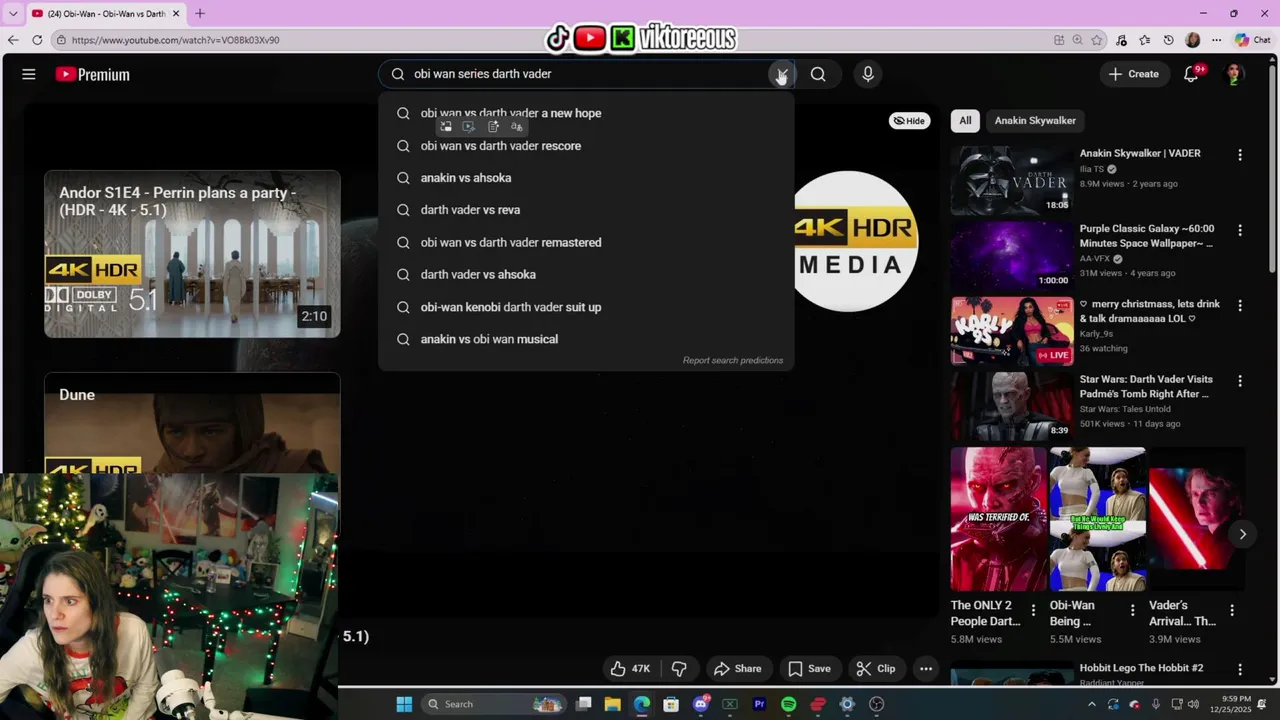Go back in the browser

coord(13,40)
